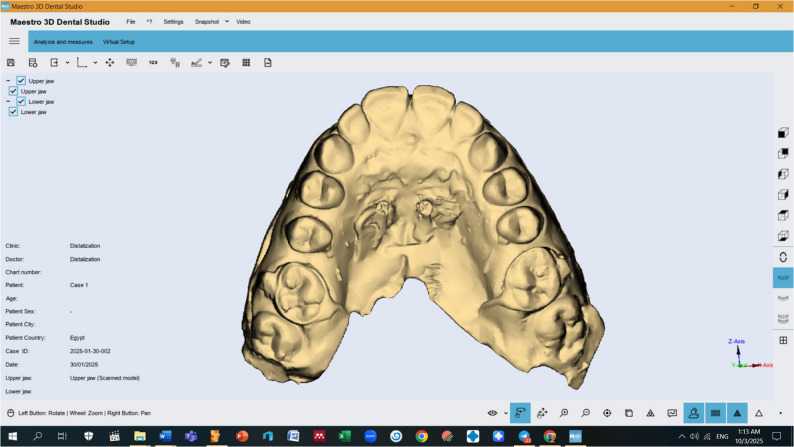
Task: Click the tooth properties toolbar icon
Action: [x=175, y=63]
